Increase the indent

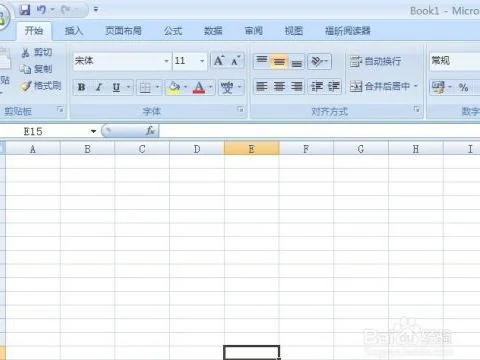click(x=333, y=87)
